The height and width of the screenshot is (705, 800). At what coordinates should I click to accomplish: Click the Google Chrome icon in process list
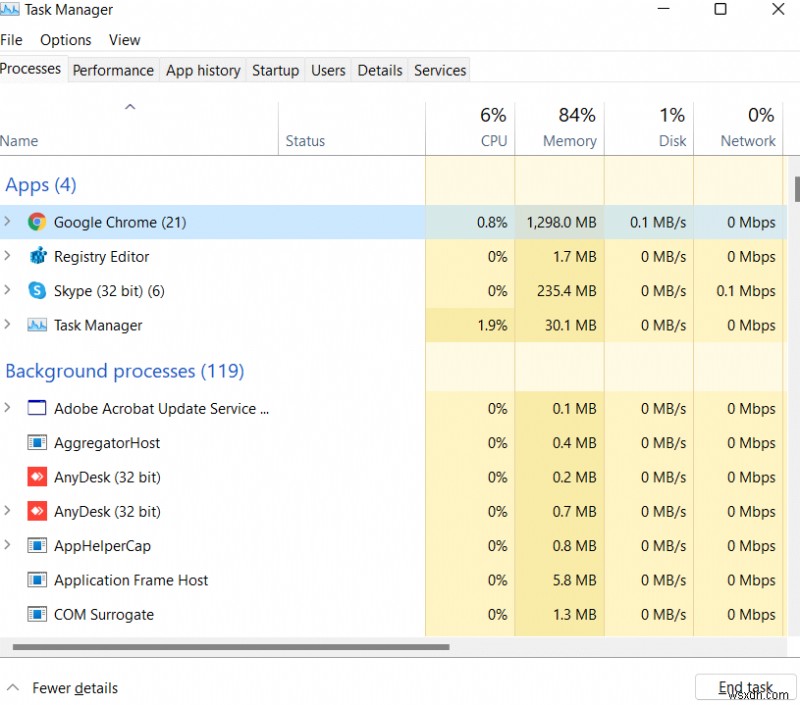coord(37,222)
